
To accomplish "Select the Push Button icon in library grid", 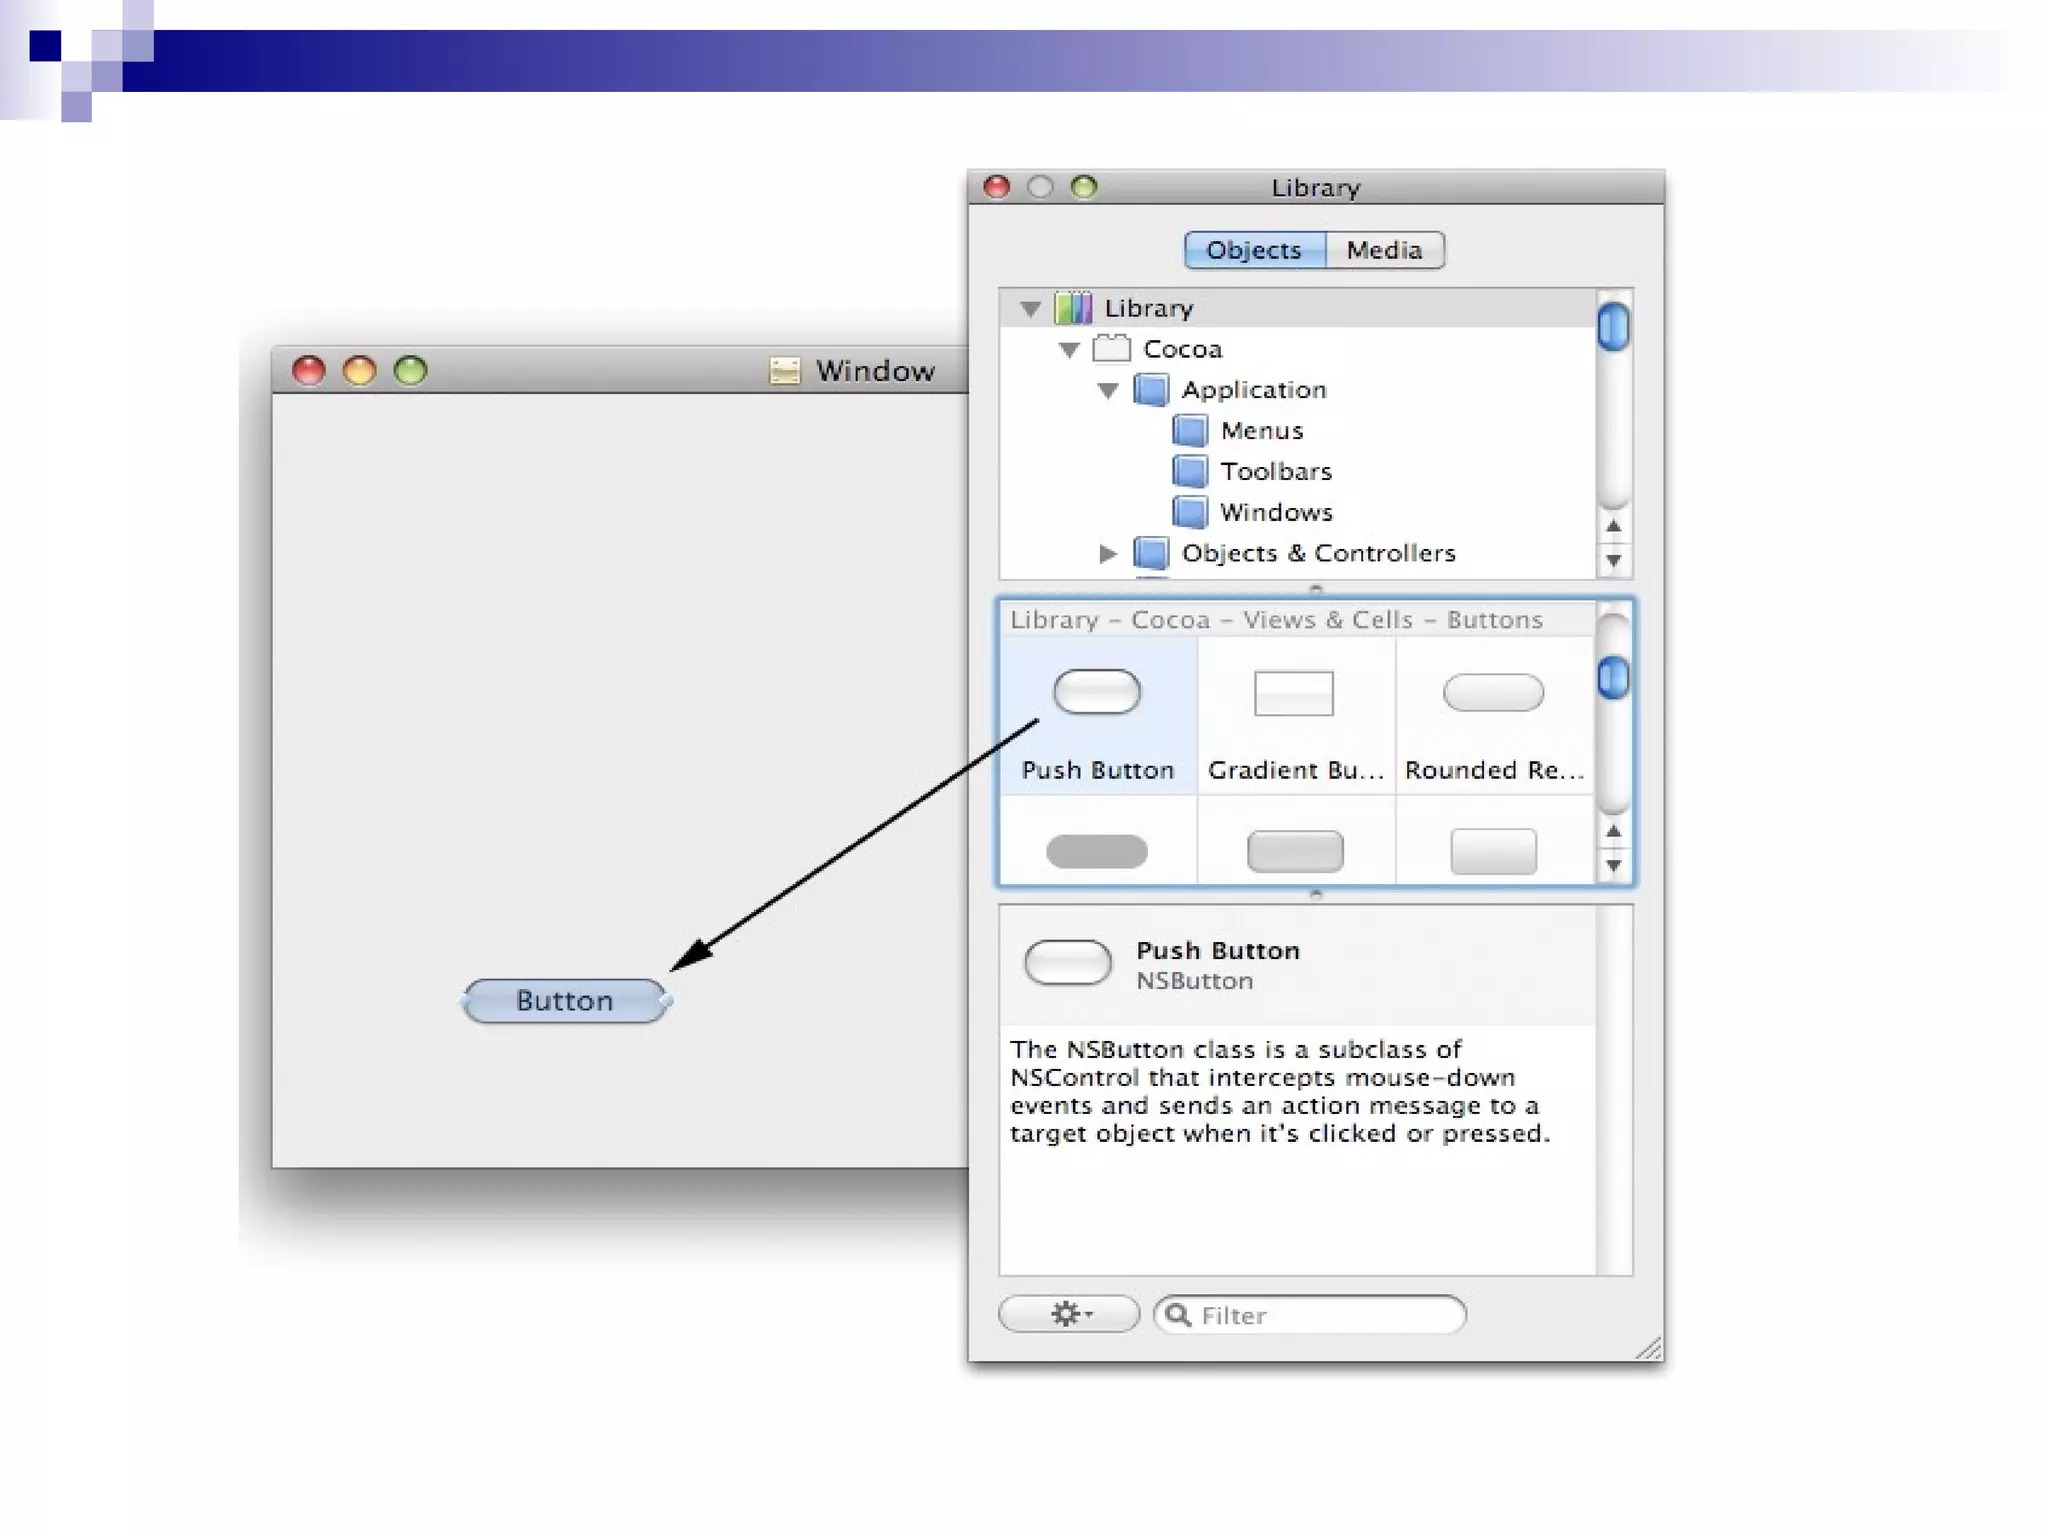I will (1096, 692).
